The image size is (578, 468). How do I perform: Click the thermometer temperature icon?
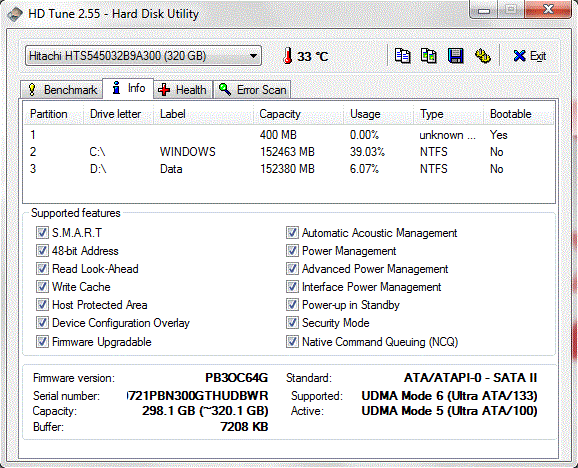click(288, 56)
